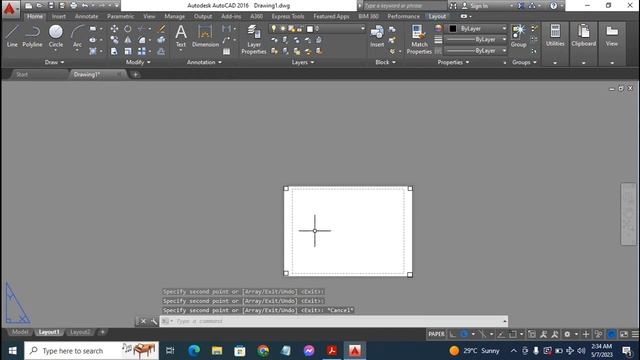Expand the Draw panel
Viewport: 640px width, 360px height.
click(54, 62)
